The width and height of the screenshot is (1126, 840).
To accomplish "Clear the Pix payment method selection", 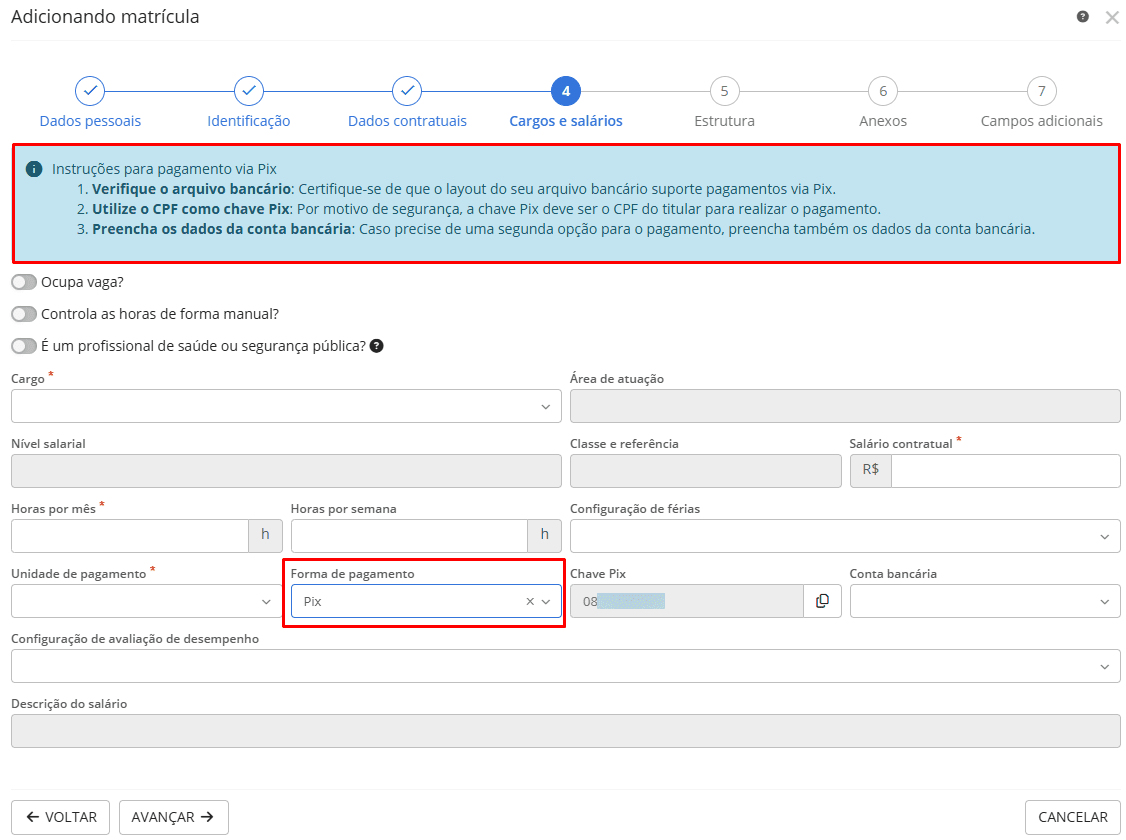I will [x=530, y=602].
